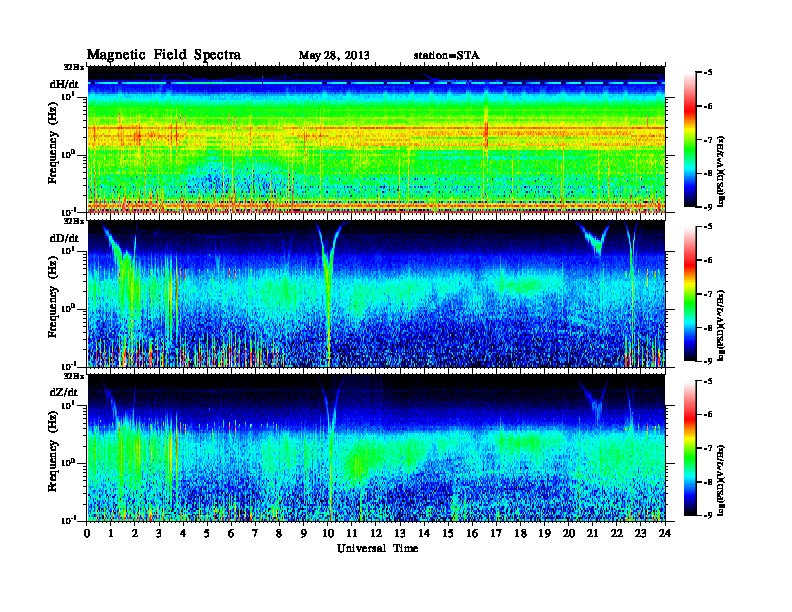Click the dZ/dt panel color bar
This screenshot has height=612, width=792.
click(690, 448)
